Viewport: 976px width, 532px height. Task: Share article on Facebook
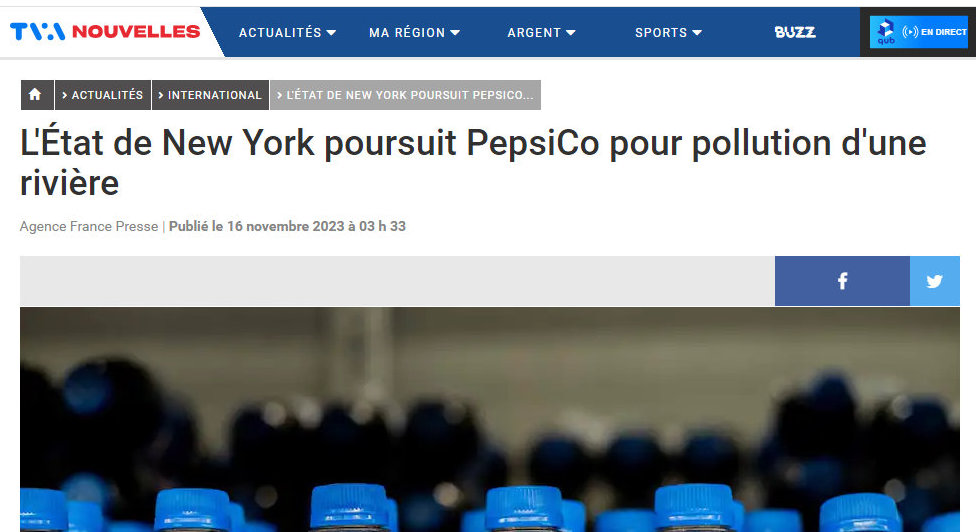[x=842, y=281]
